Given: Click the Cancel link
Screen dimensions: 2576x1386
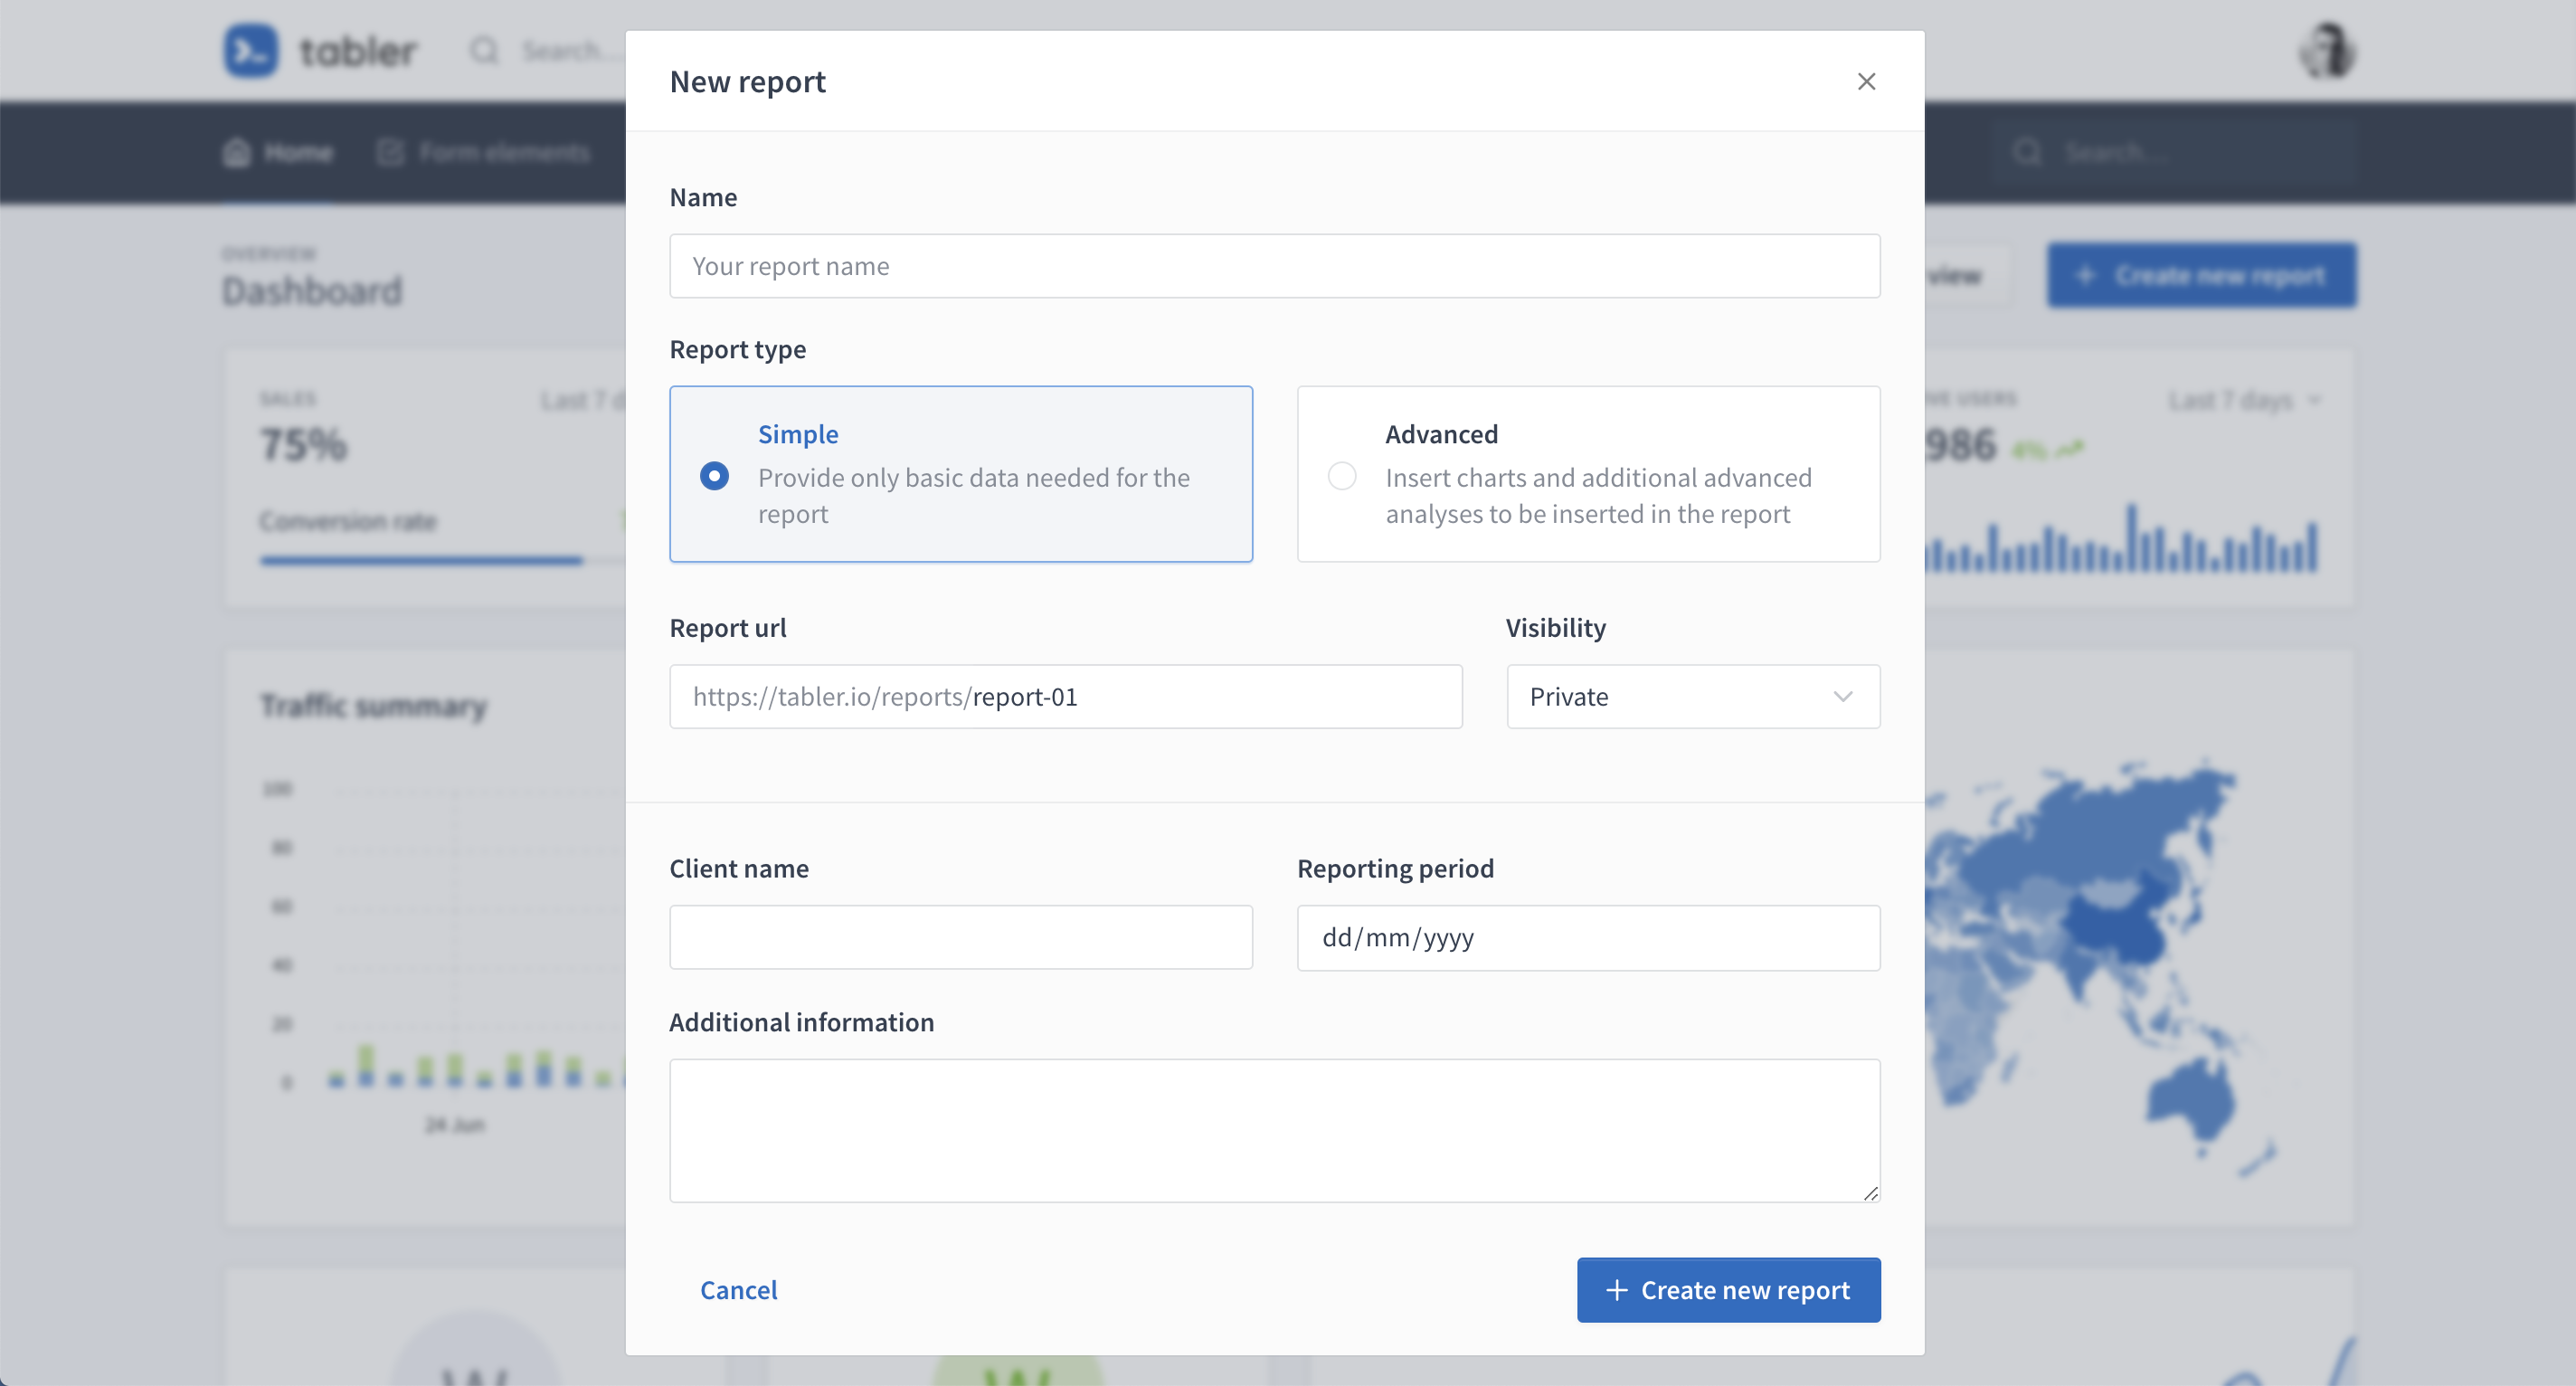Looking at the screenshot, I should coord(738,1290).
